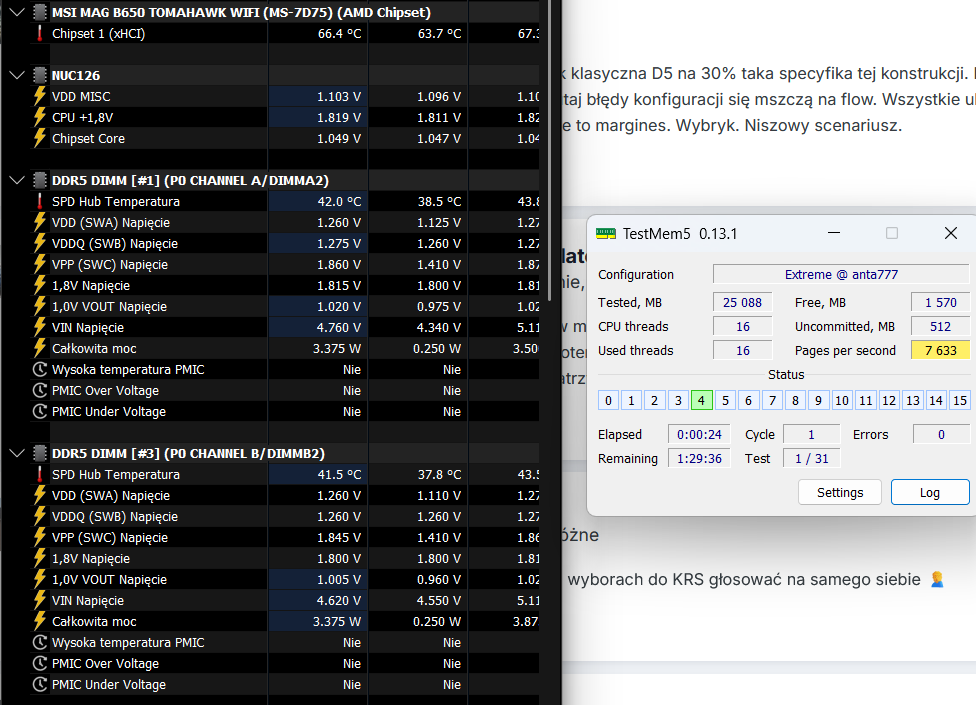
Task: Click lightning icon next to VDD MISC
Action: point(40,96)
